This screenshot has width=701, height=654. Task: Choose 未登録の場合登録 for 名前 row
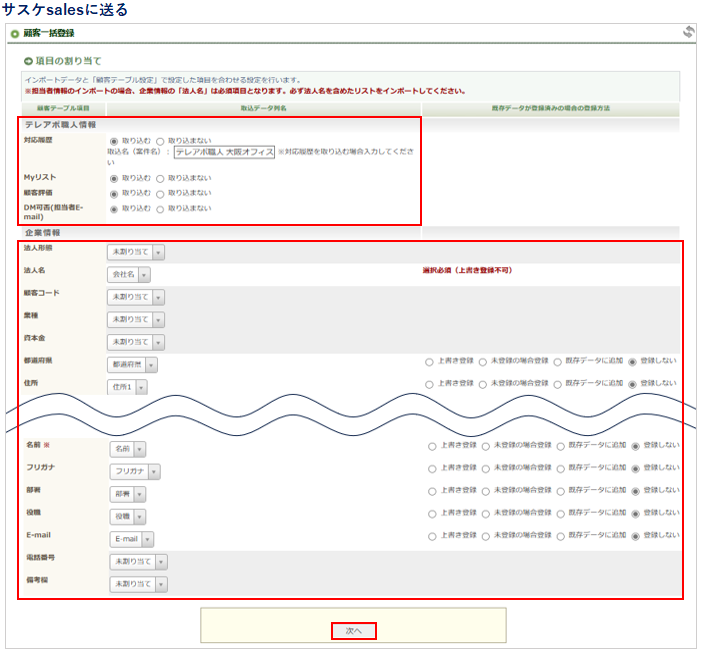click(486, 446)
